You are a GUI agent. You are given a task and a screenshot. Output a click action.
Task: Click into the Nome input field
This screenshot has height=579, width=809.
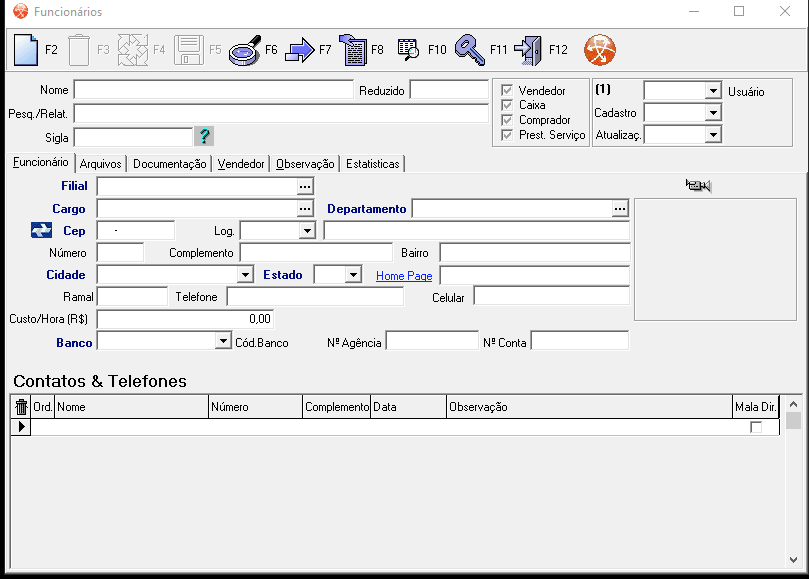pyautogui.click(x=213, y=90)
